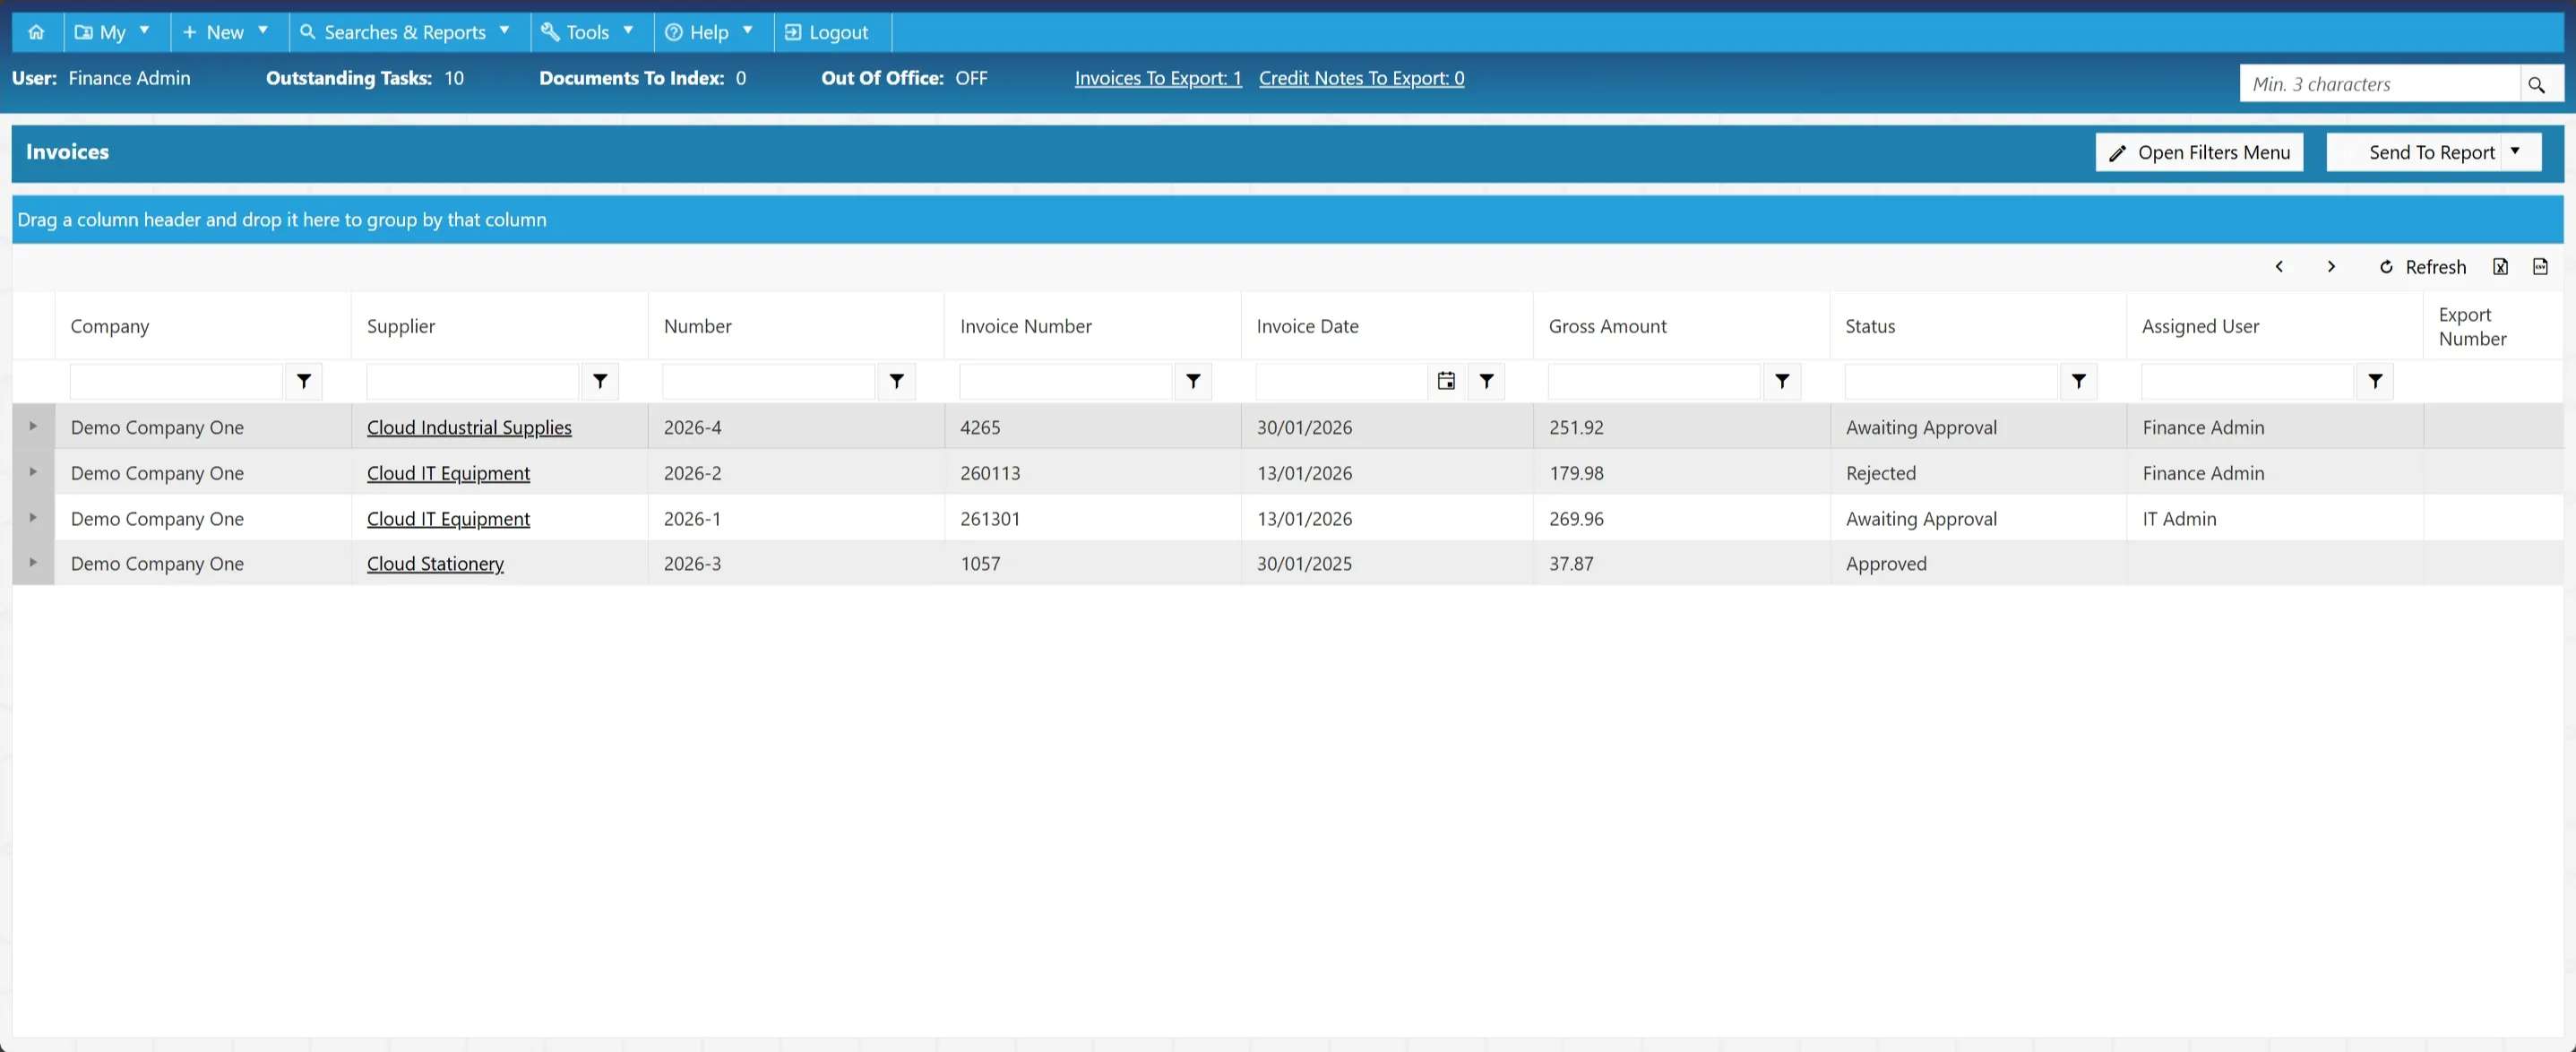The width and height of the screenshot is (2576, 1052).
Task: Sort by Gross Amount column header
Action: [1607, 326]
